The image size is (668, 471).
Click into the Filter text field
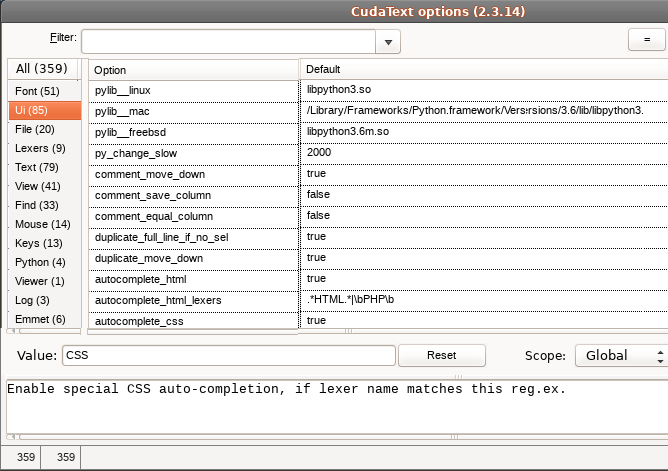tap(229, 42)
